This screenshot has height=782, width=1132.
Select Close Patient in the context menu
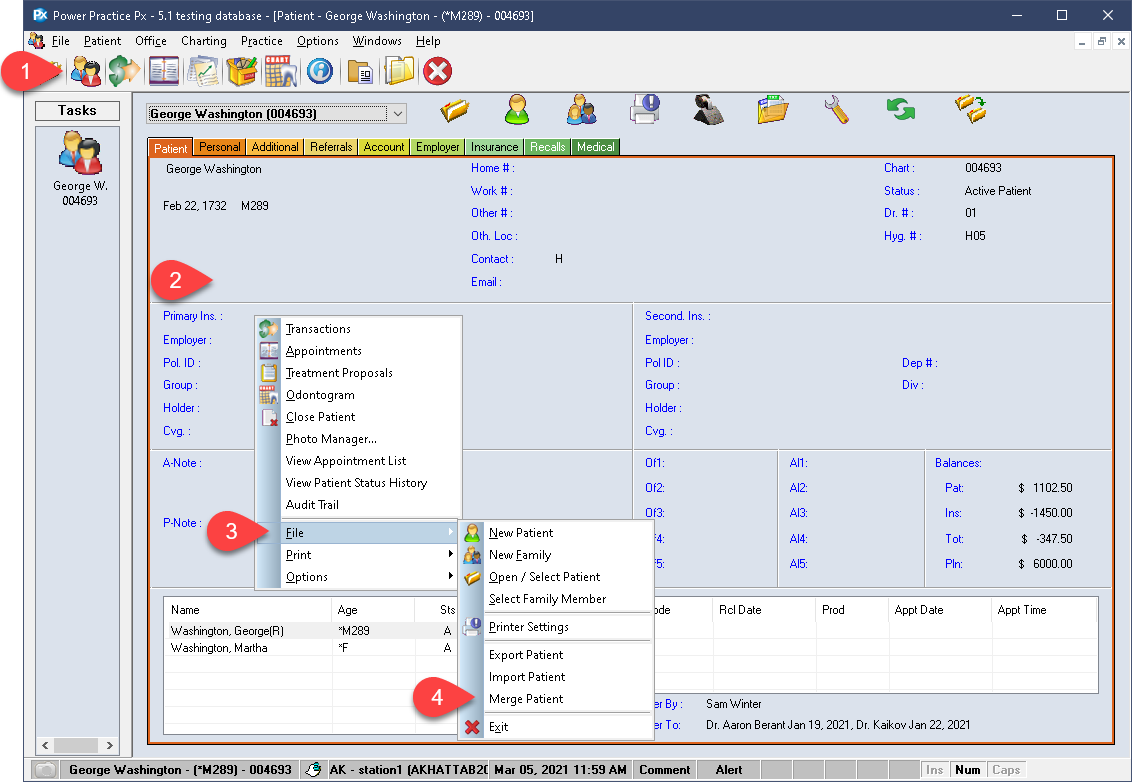359,417
